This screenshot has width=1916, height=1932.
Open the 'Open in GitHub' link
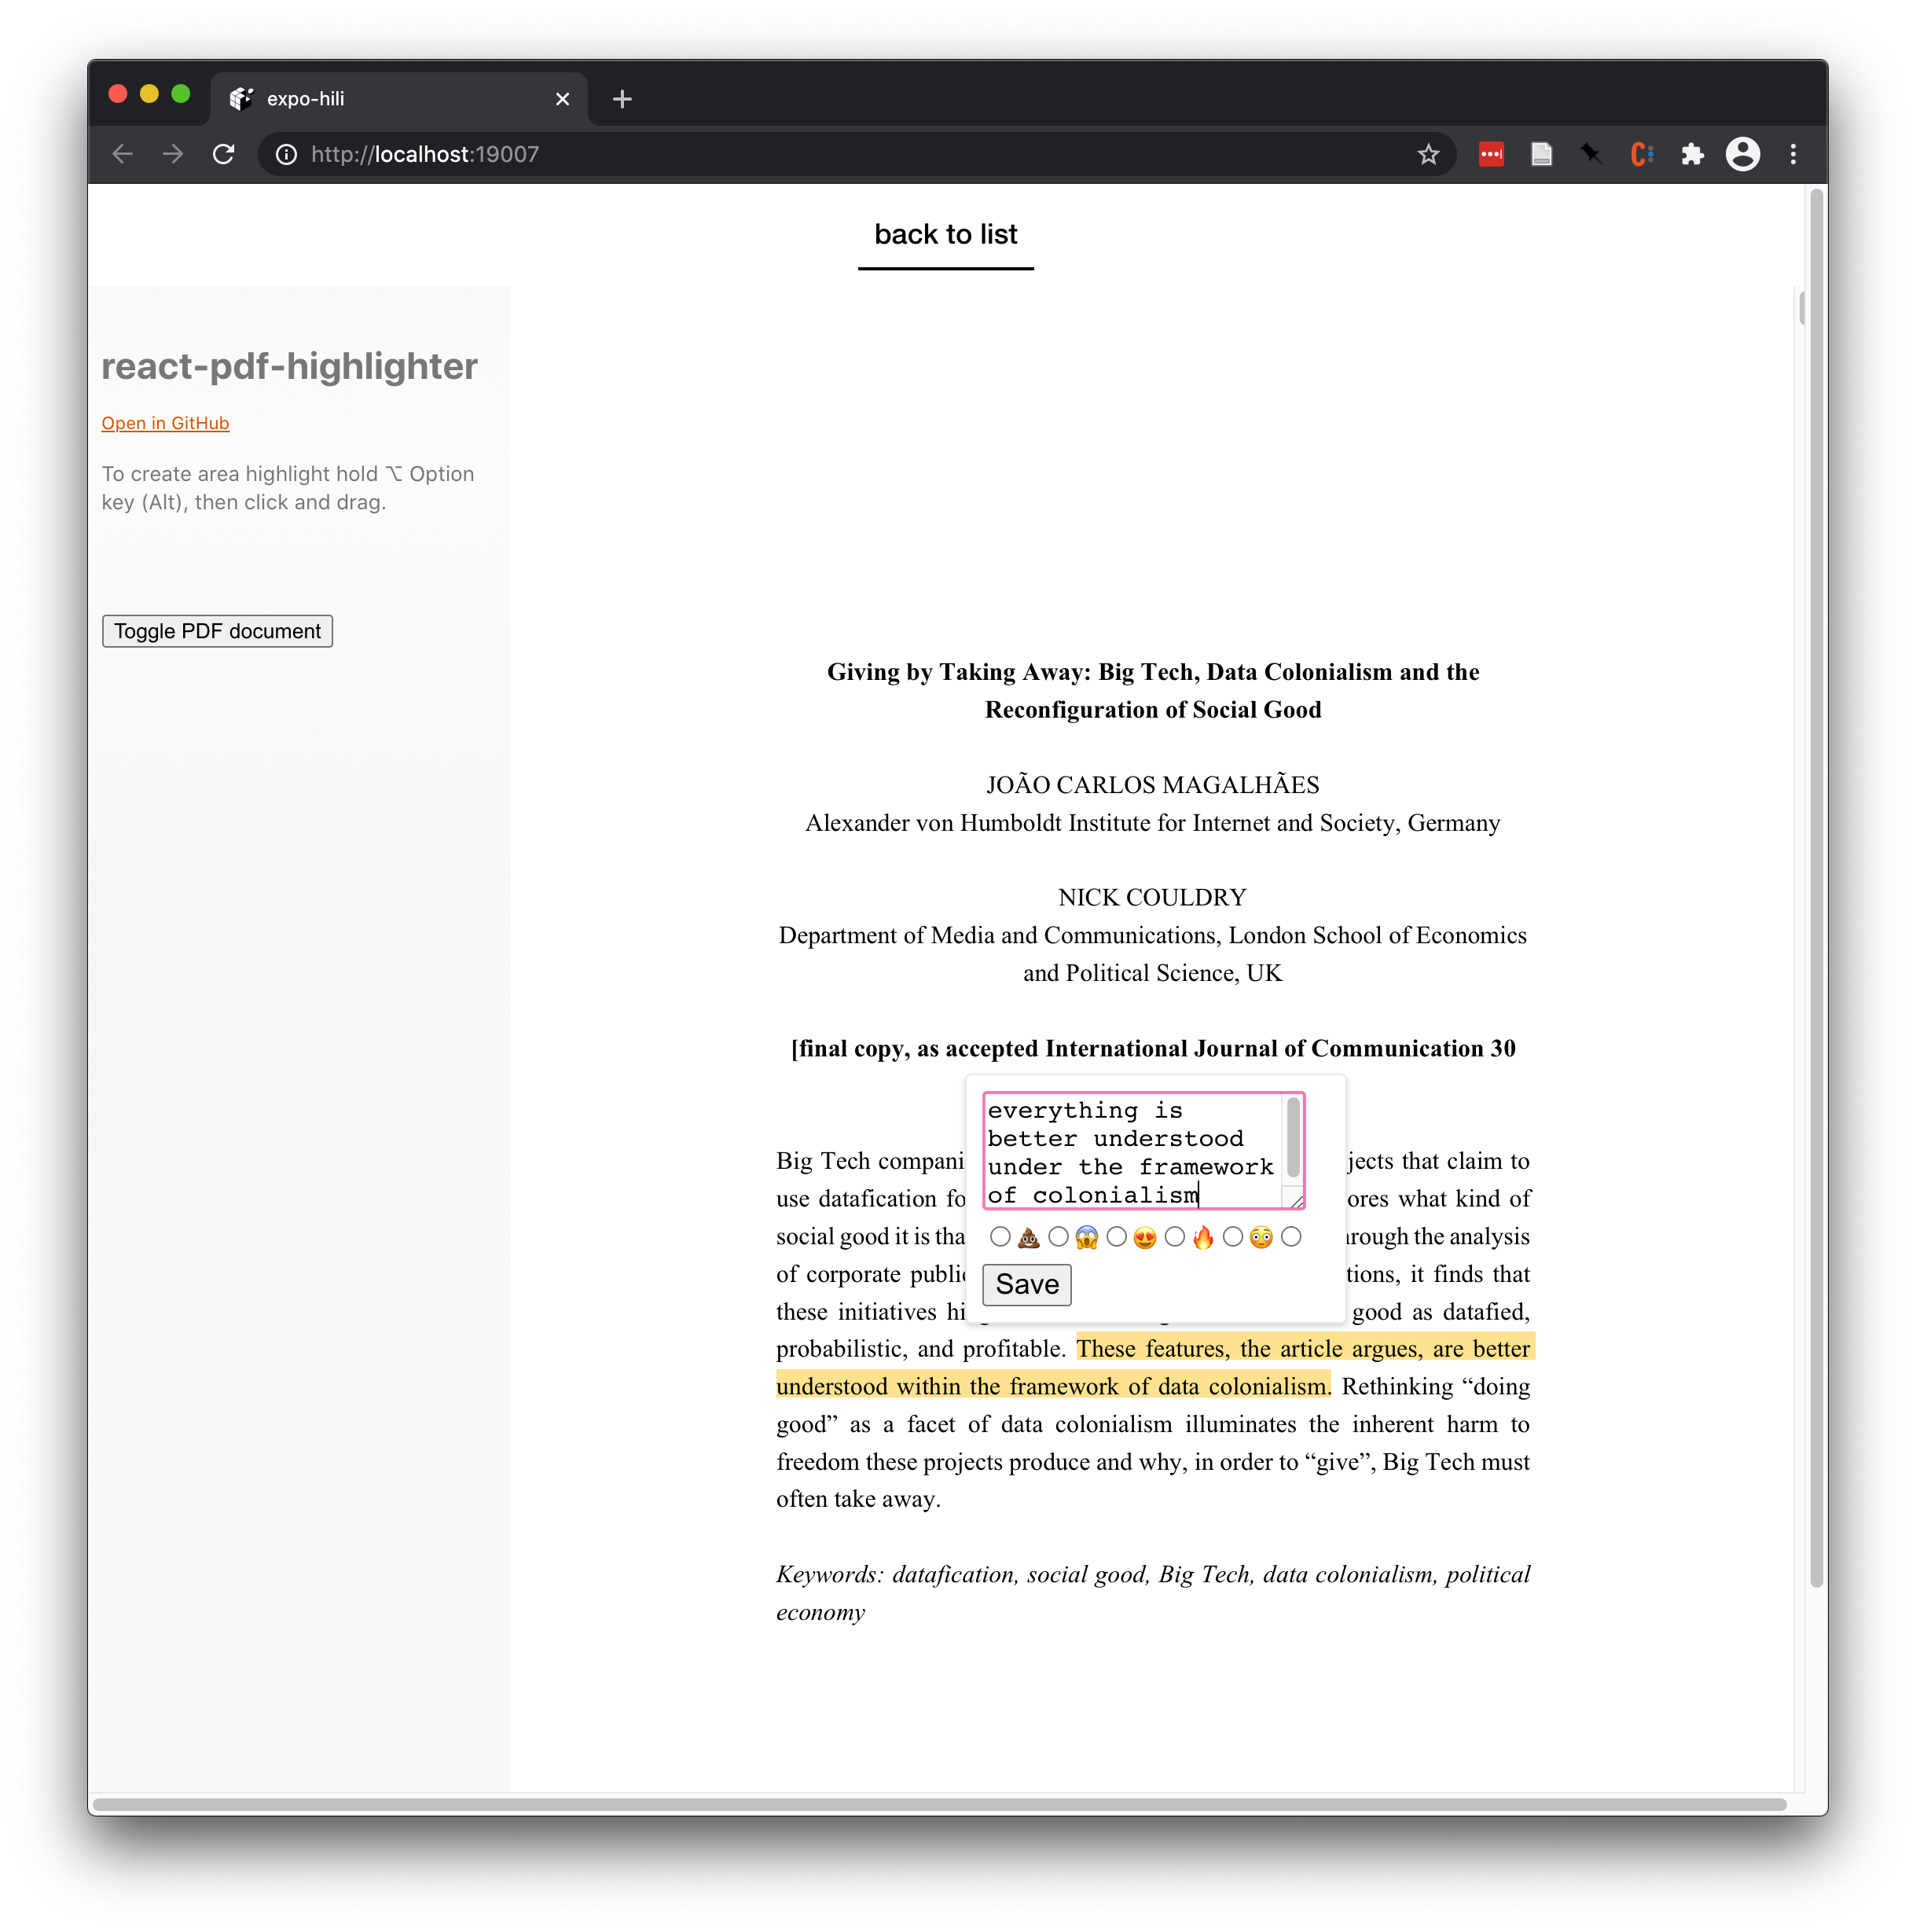click(x=165, y=423)
